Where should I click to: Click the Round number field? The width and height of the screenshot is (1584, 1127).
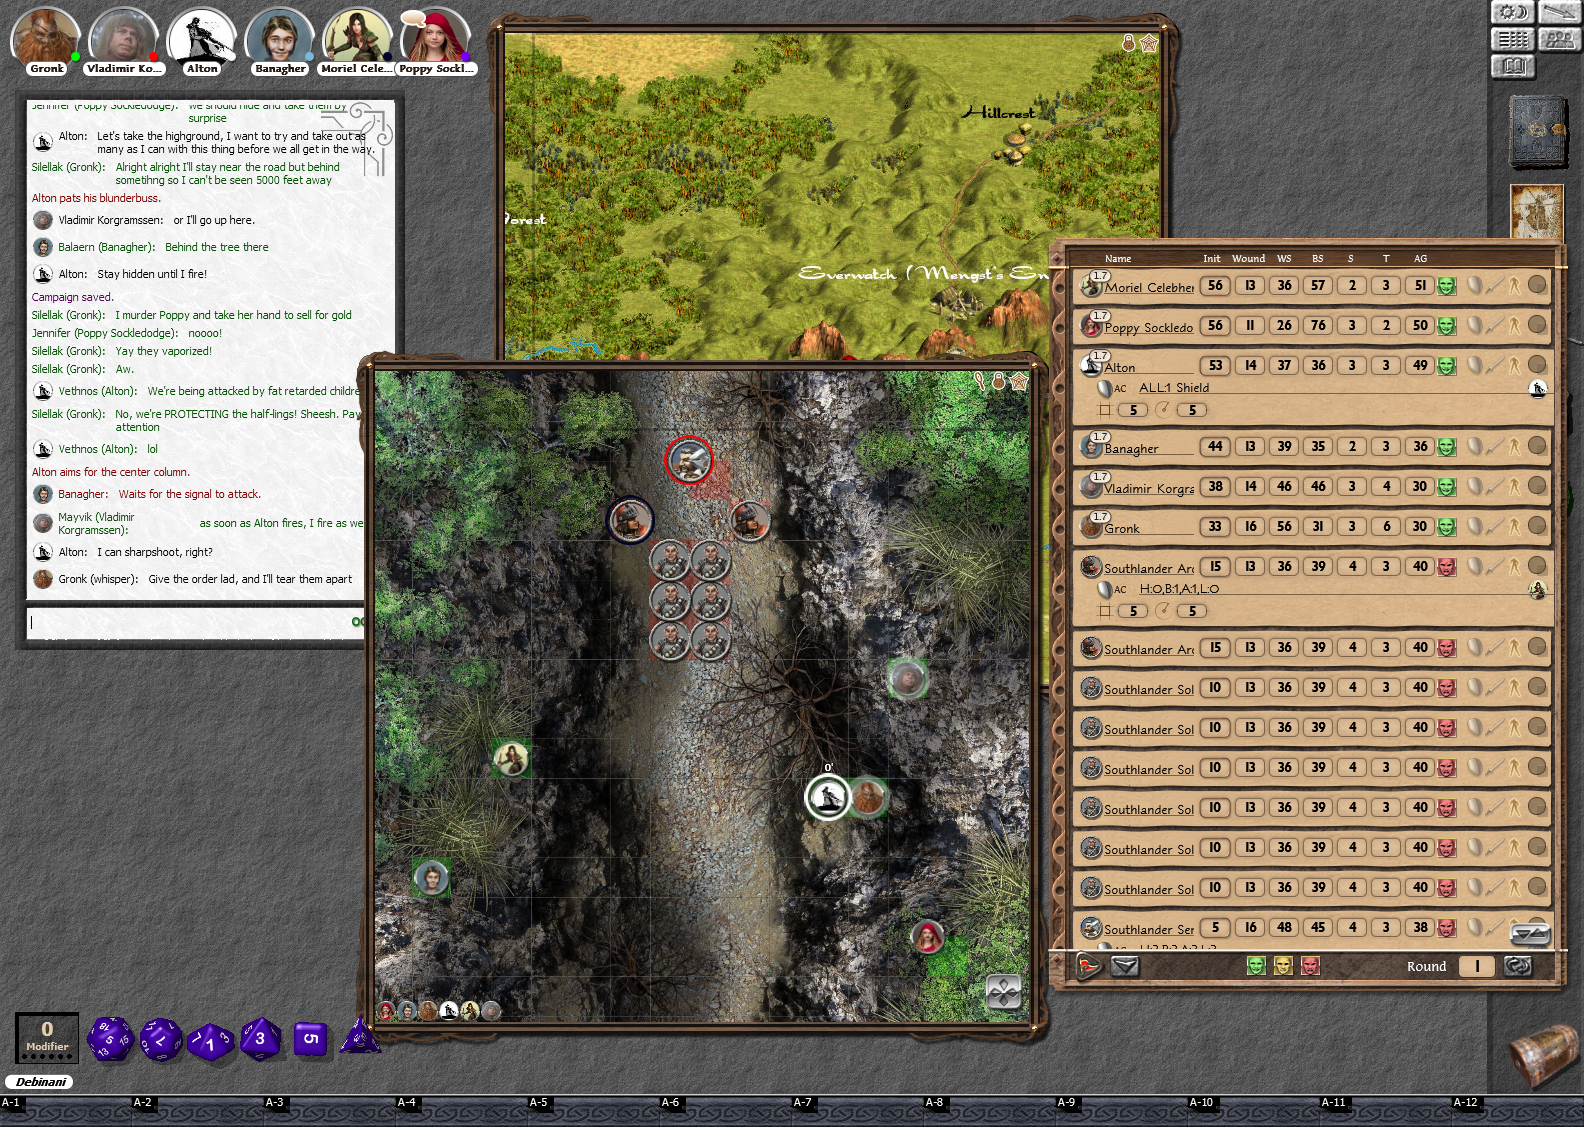pyautogui.click(x=1477, y=966)
